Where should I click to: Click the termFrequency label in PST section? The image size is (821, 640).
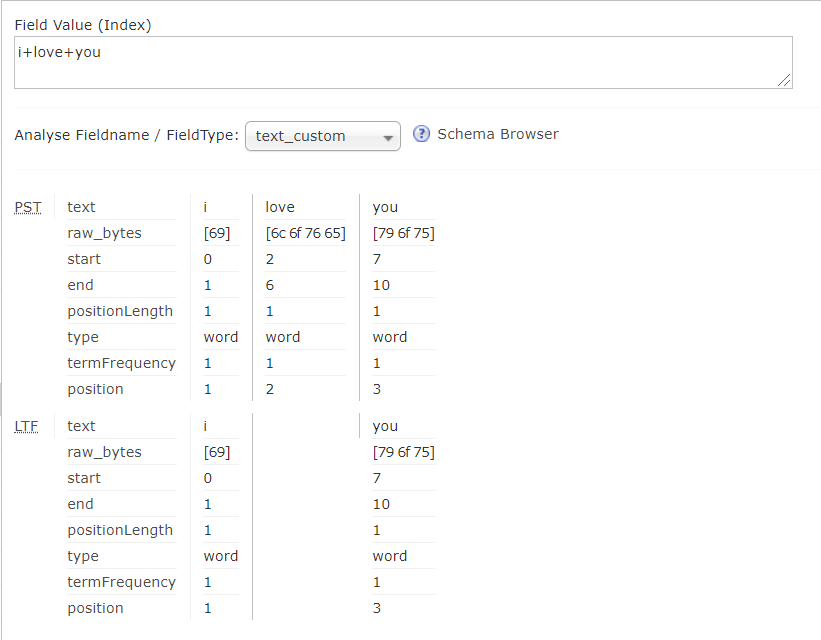pyautogui.click(x=121, y=363)
